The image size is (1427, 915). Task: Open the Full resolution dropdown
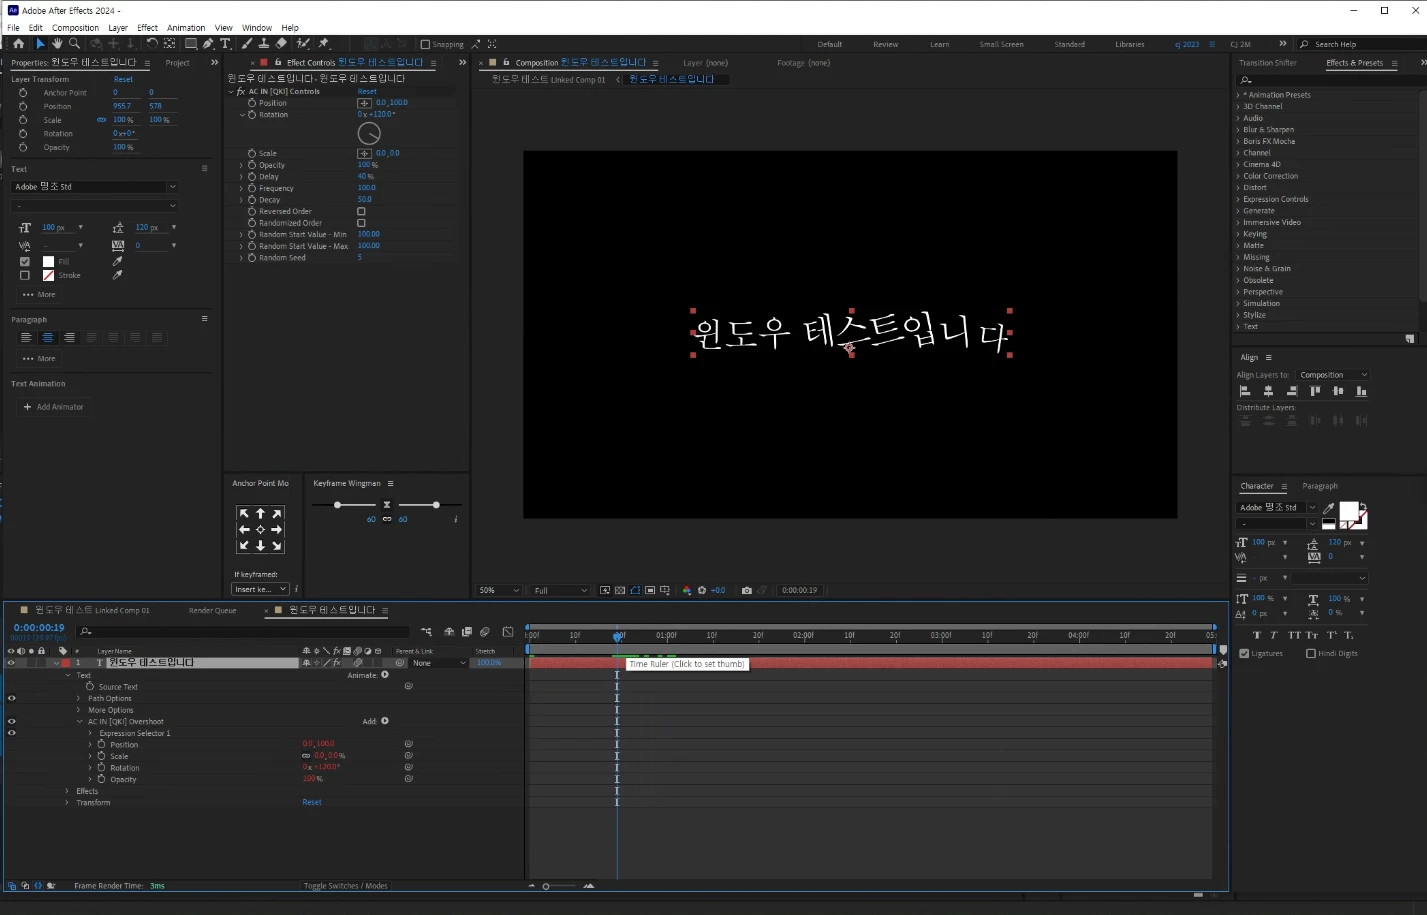[559, 590]
